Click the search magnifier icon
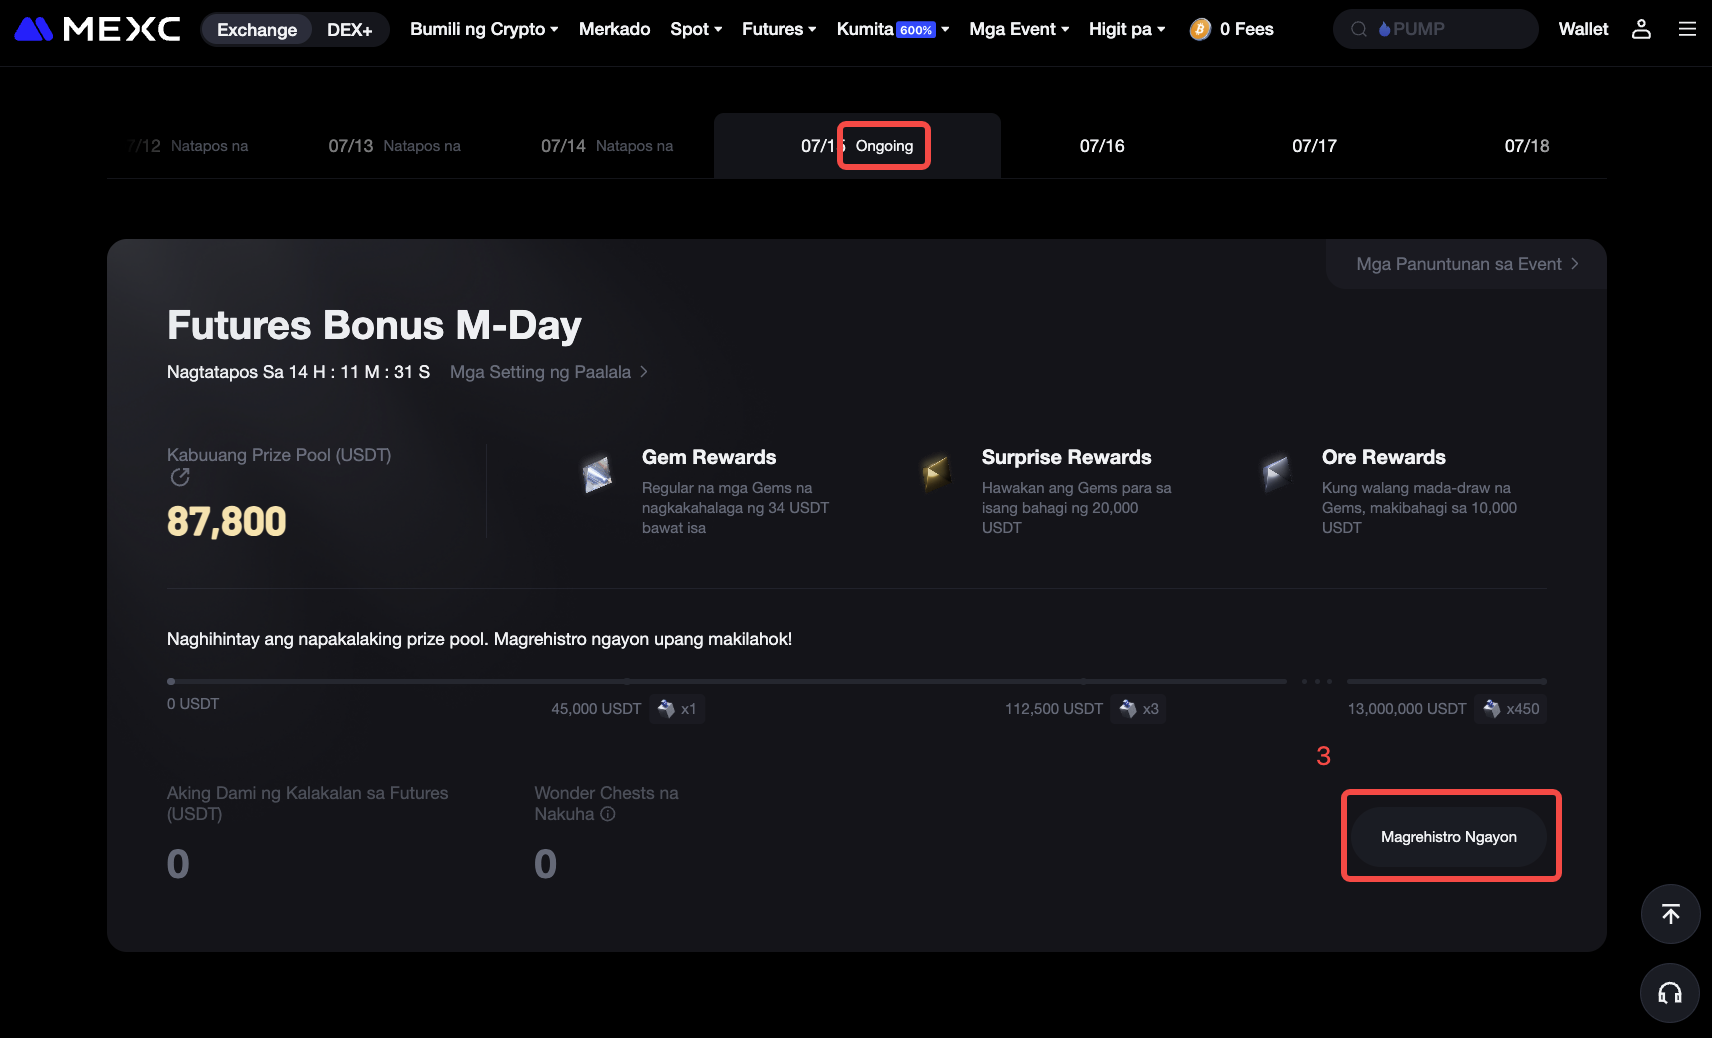 [1358, 29]
